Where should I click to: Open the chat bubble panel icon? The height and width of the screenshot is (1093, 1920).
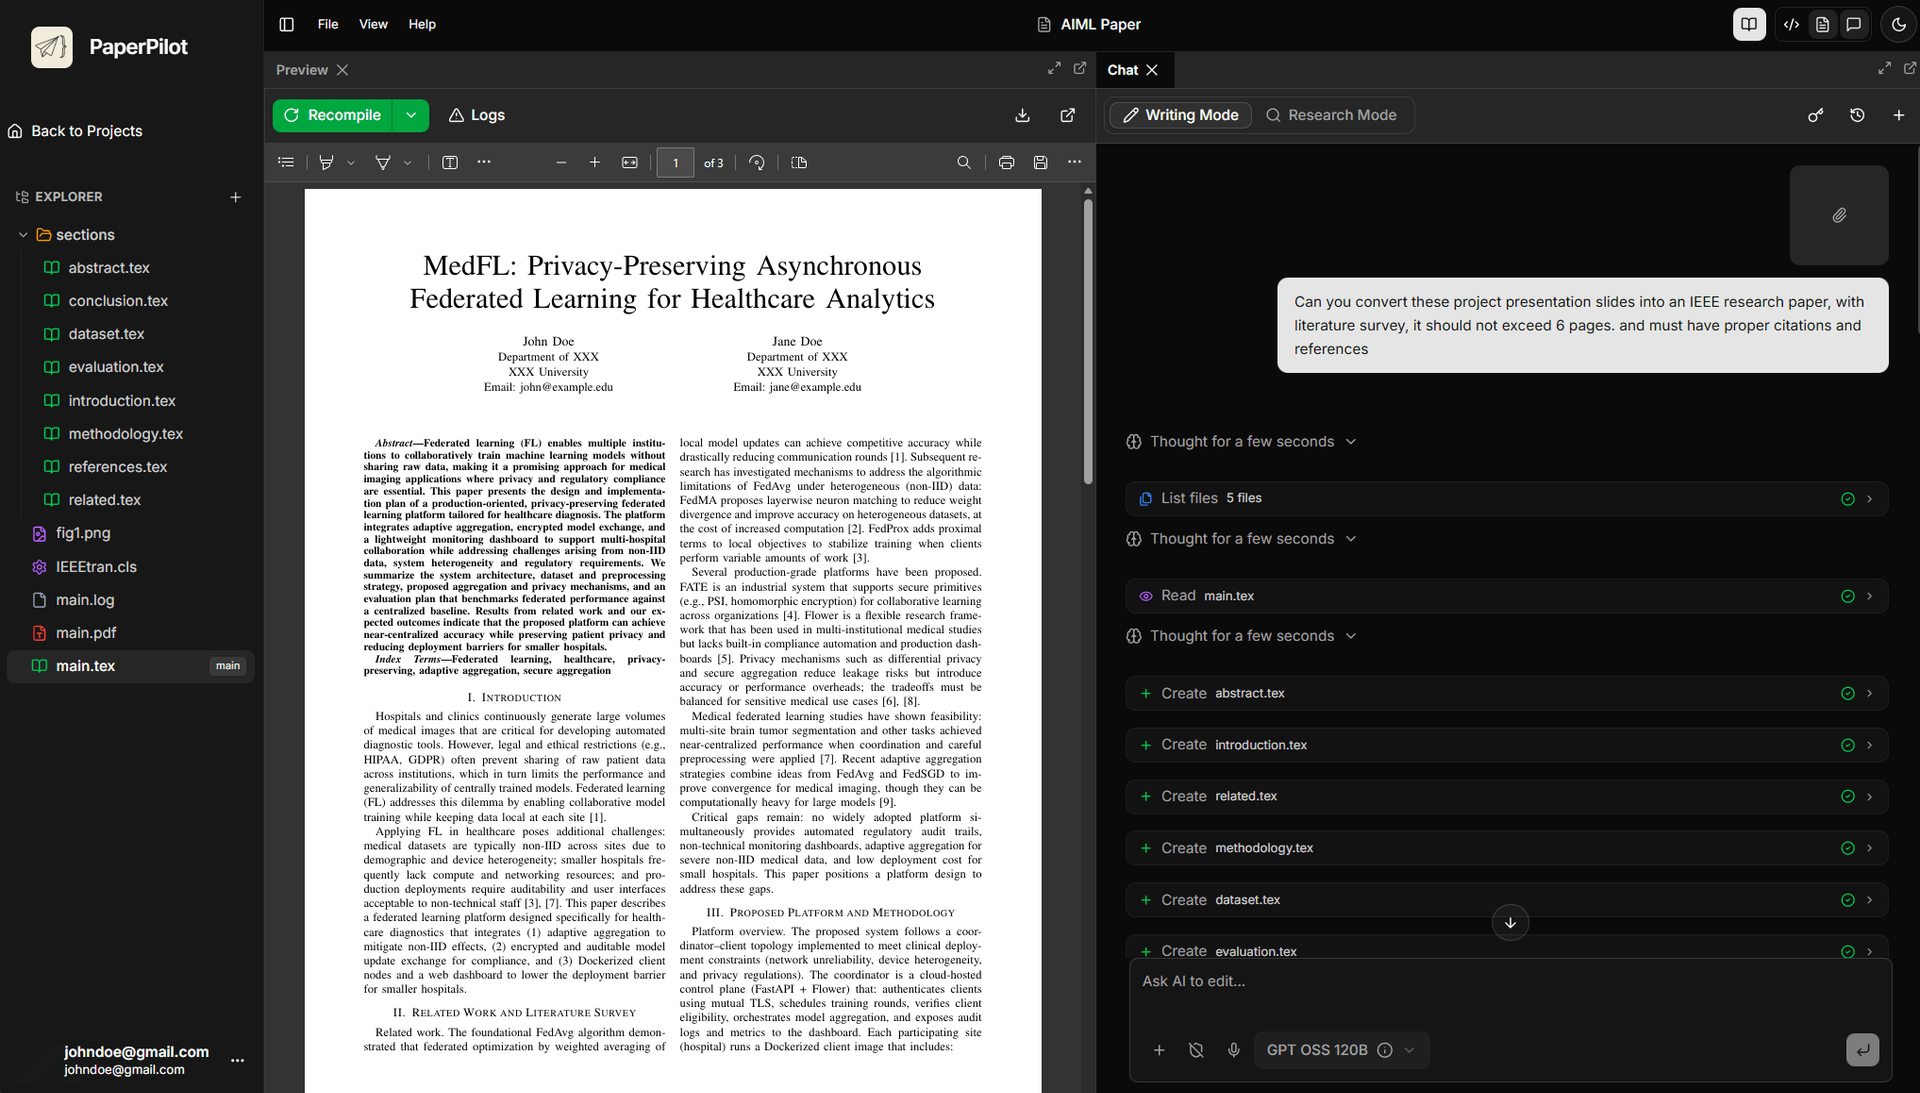pos(1854,24)
